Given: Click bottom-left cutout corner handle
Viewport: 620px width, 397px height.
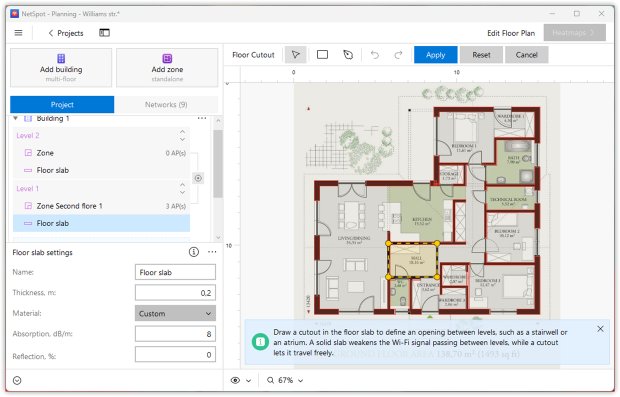Looking at the screenshot, I should pos(389,277).
